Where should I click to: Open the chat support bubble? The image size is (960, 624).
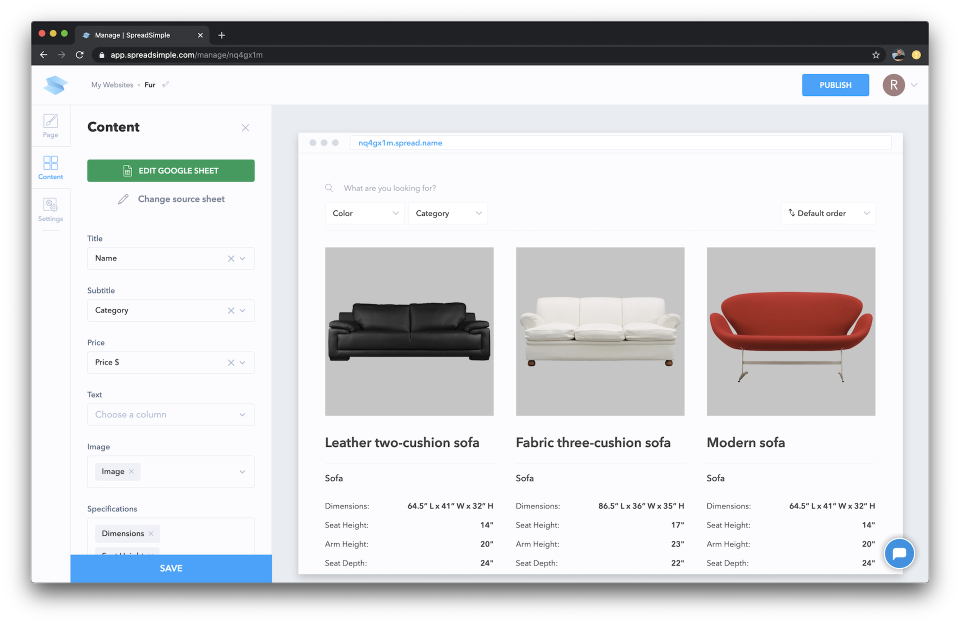pyautogui.click(x=899, y=553)
